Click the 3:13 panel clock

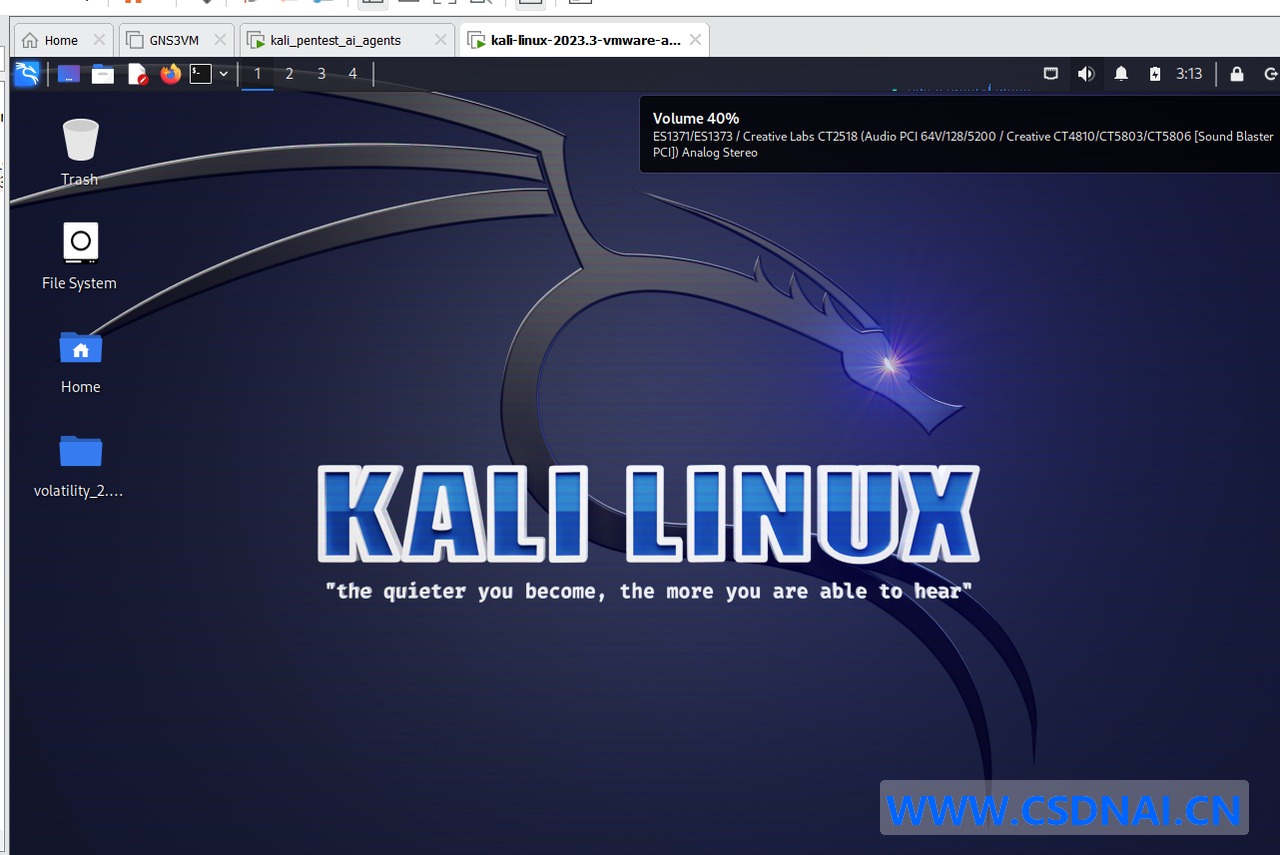point(1189,74)
